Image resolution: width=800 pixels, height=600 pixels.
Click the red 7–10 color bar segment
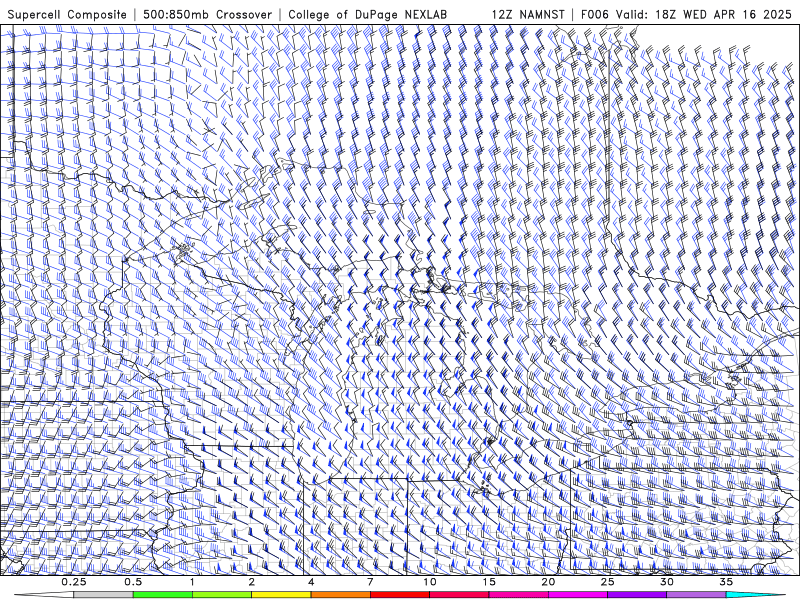pyautogui.click(x=400, y=595)
